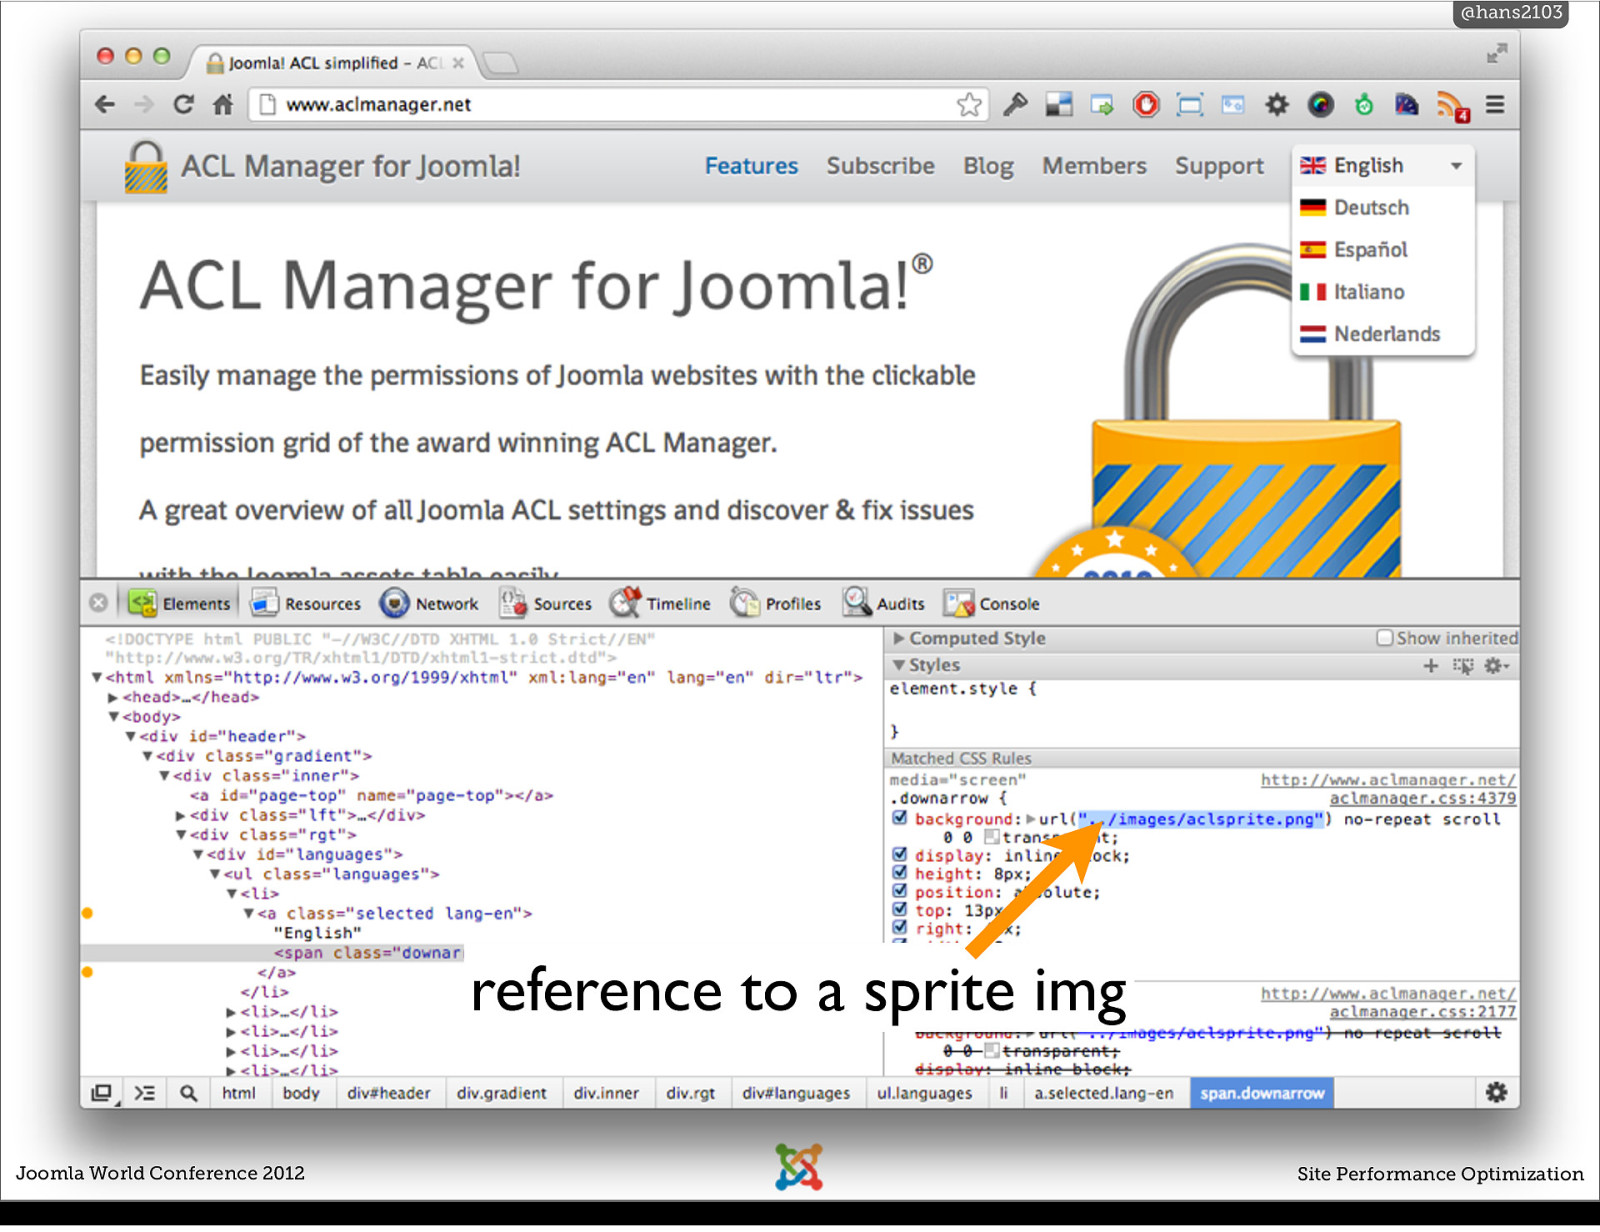This screenshot has width=1600, height=1232.
Task: Open the browser home icon
Action: [223, 104]
